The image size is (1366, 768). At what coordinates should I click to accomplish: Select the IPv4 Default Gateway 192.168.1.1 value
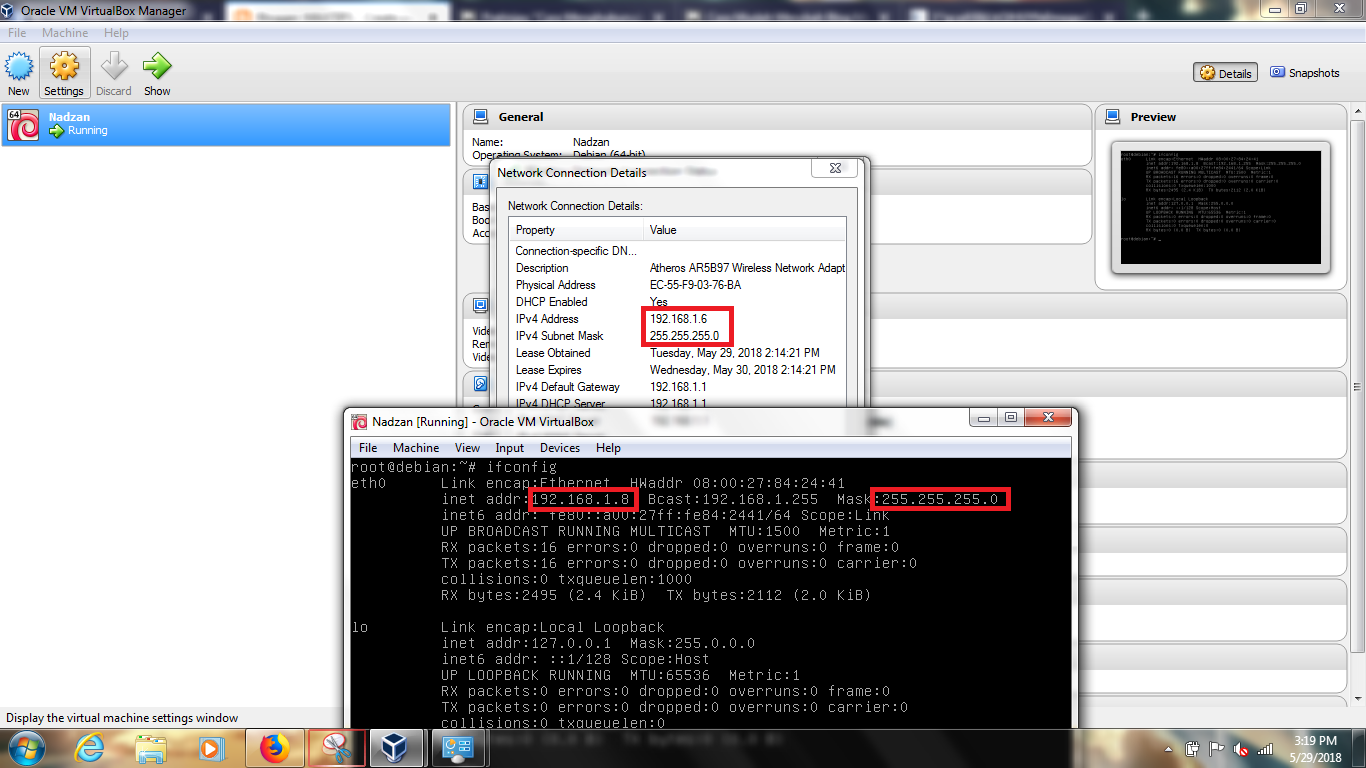[678, 387]
